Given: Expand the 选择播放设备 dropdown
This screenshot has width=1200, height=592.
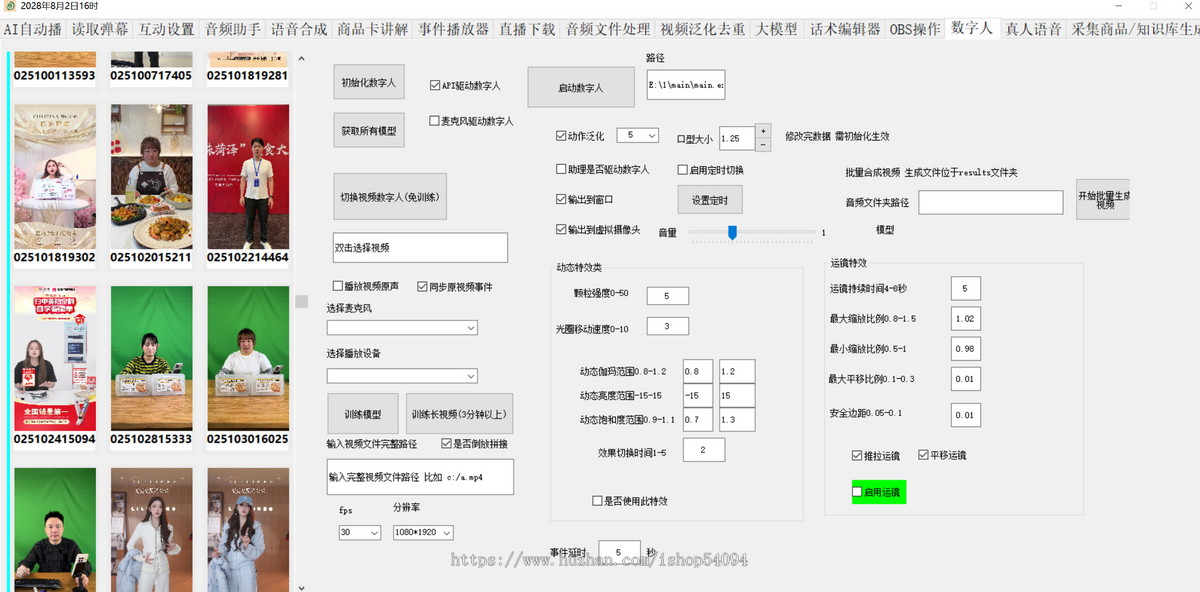Looking at the screenshot, I should pos(402,375).
